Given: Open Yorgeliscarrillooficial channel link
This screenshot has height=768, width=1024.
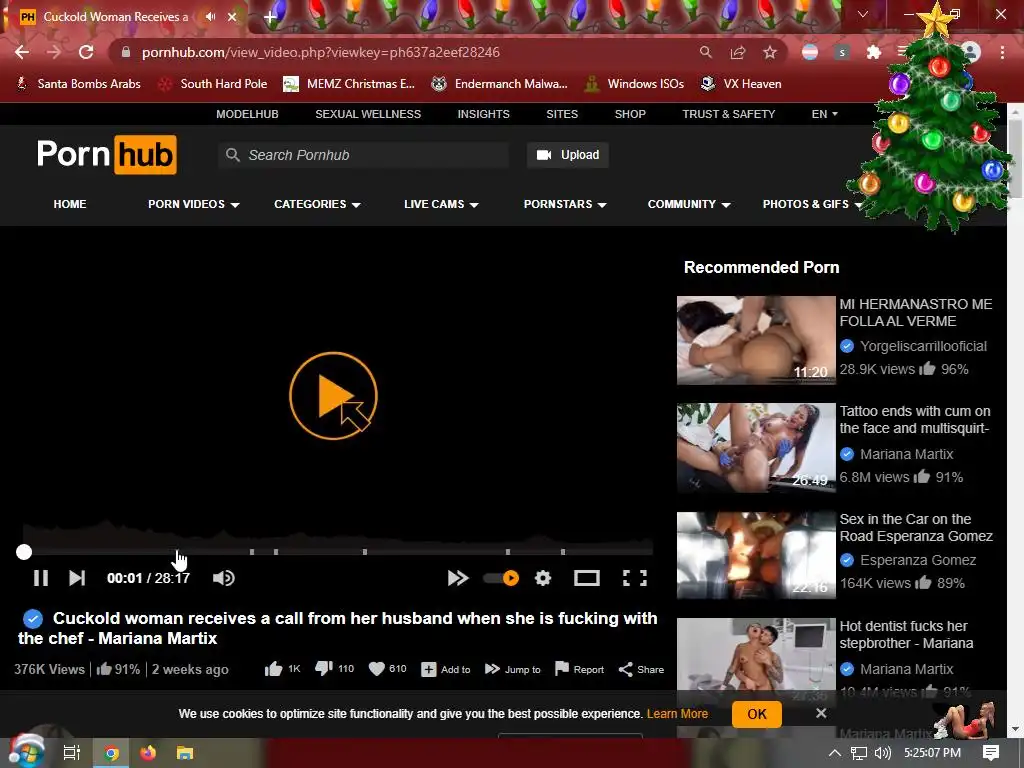Looking at the screenshot, I should point(923,346).
